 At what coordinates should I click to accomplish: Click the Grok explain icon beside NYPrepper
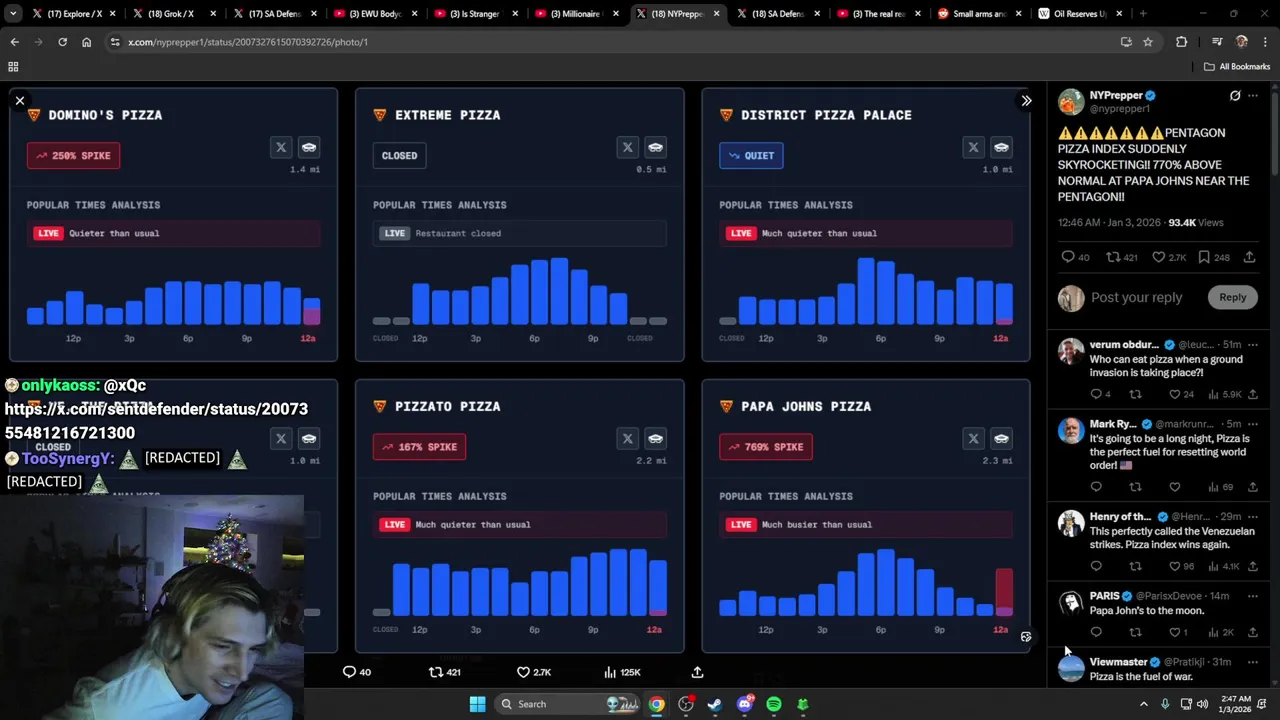pyautogui.click(x=1235, y=96)
